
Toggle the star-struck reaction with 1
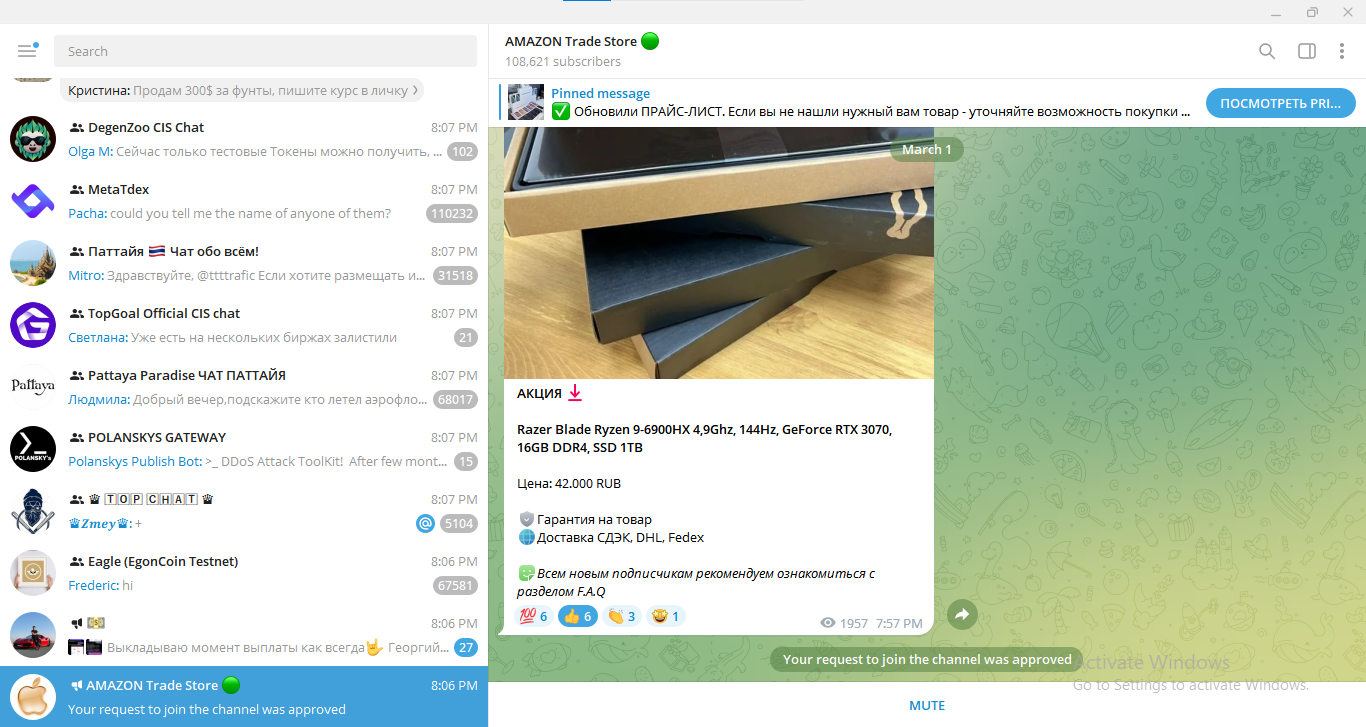pyautogui.click(x=665, y=616)
